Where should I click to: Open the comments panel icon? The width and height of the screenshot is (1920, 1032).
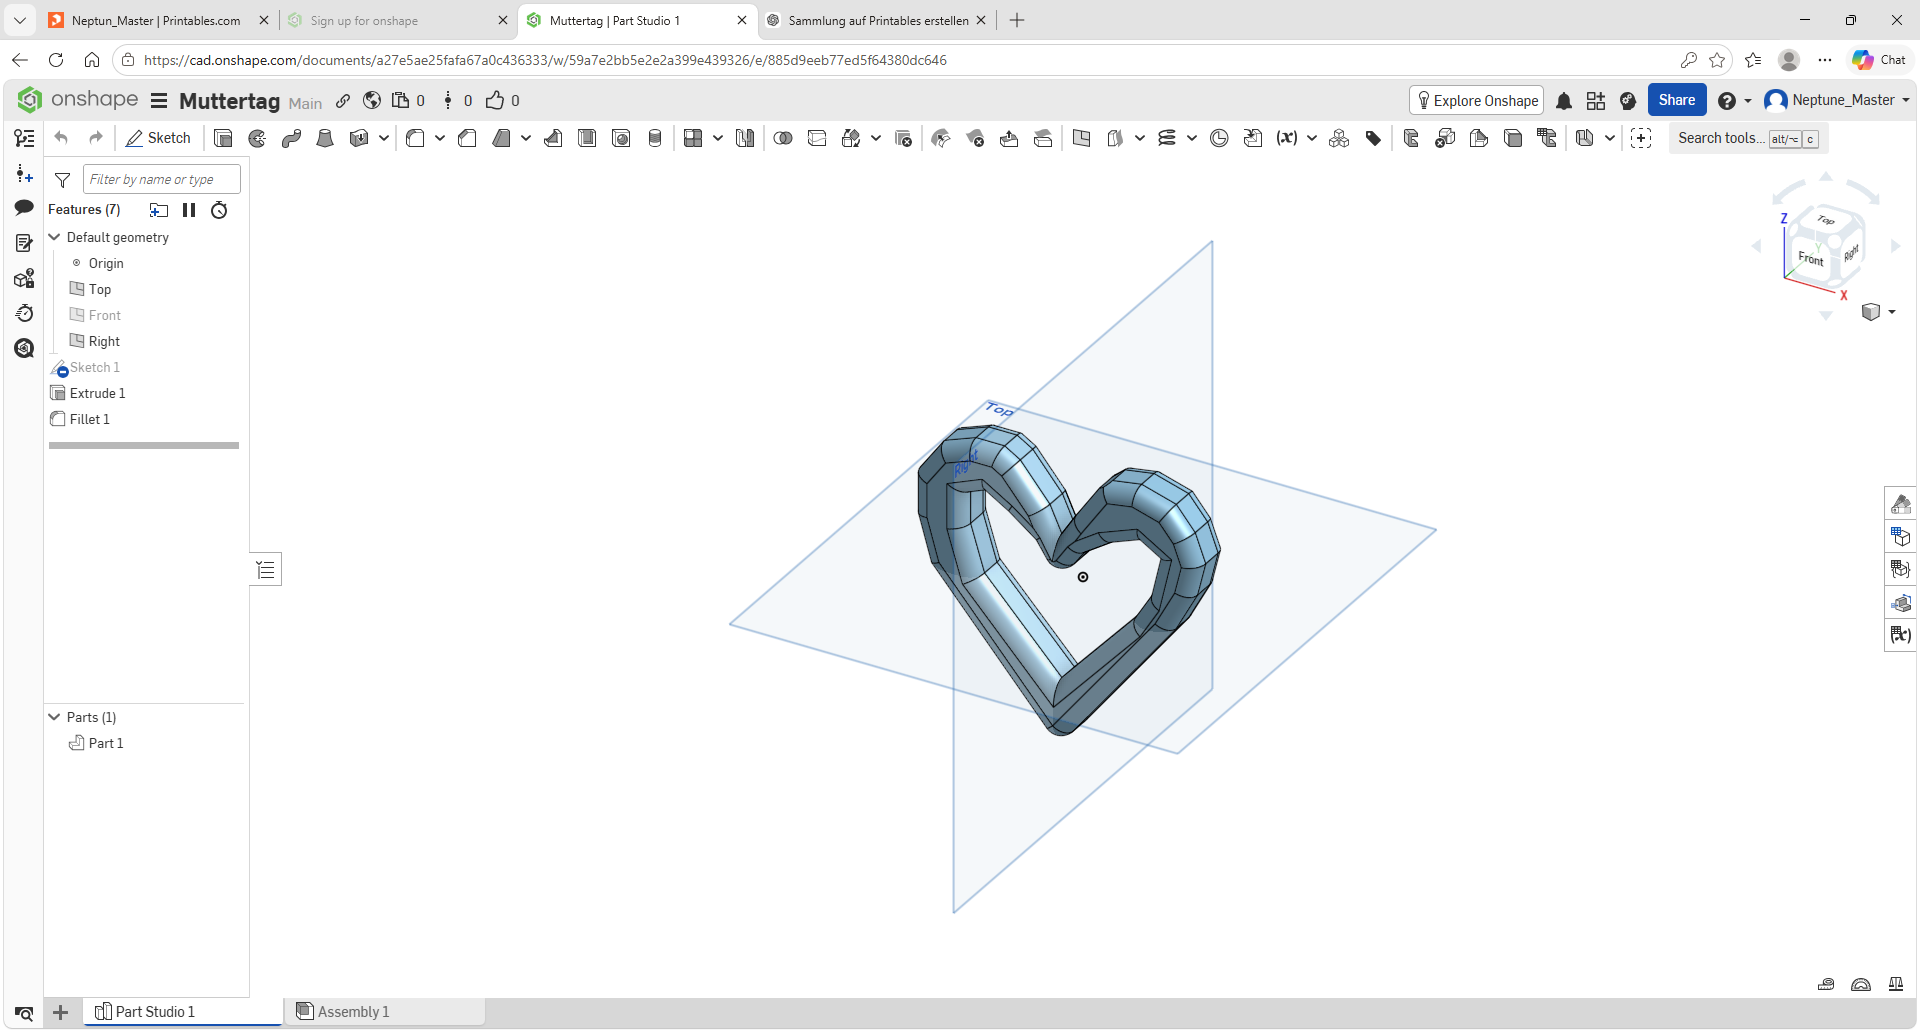(x=24, y=208)
